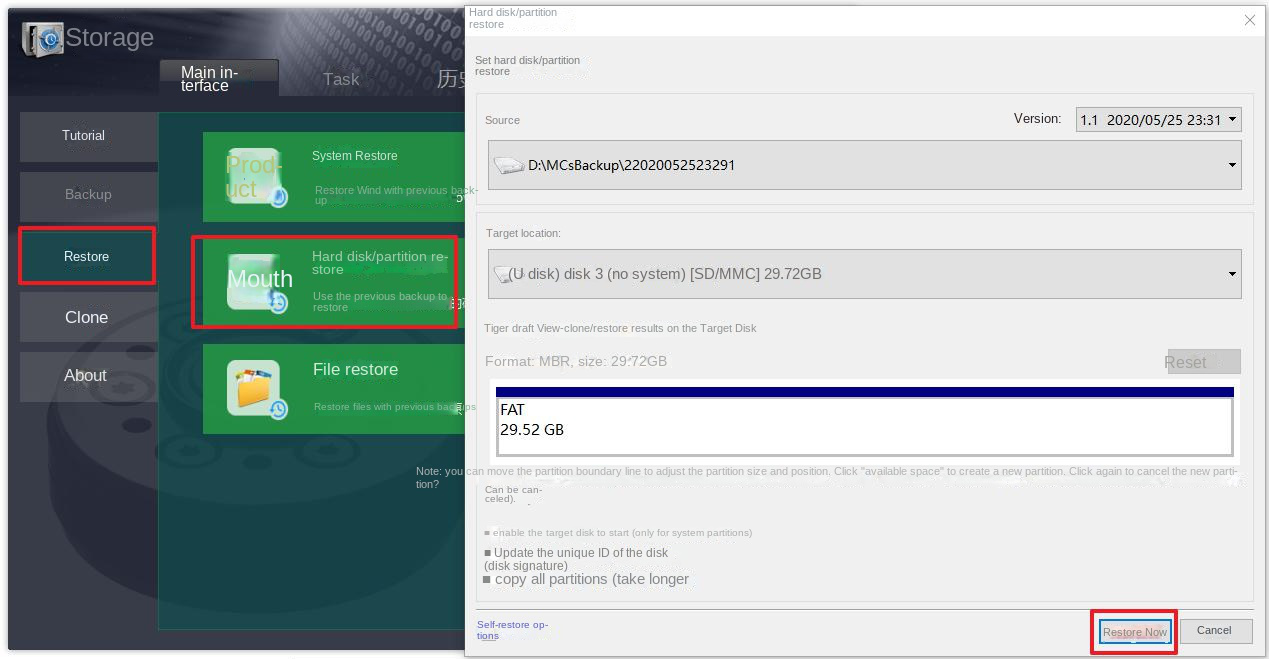The height and width of the screenshot is (659, 1269).
Task: Click the System Restore icon
Action: (253, 176)
